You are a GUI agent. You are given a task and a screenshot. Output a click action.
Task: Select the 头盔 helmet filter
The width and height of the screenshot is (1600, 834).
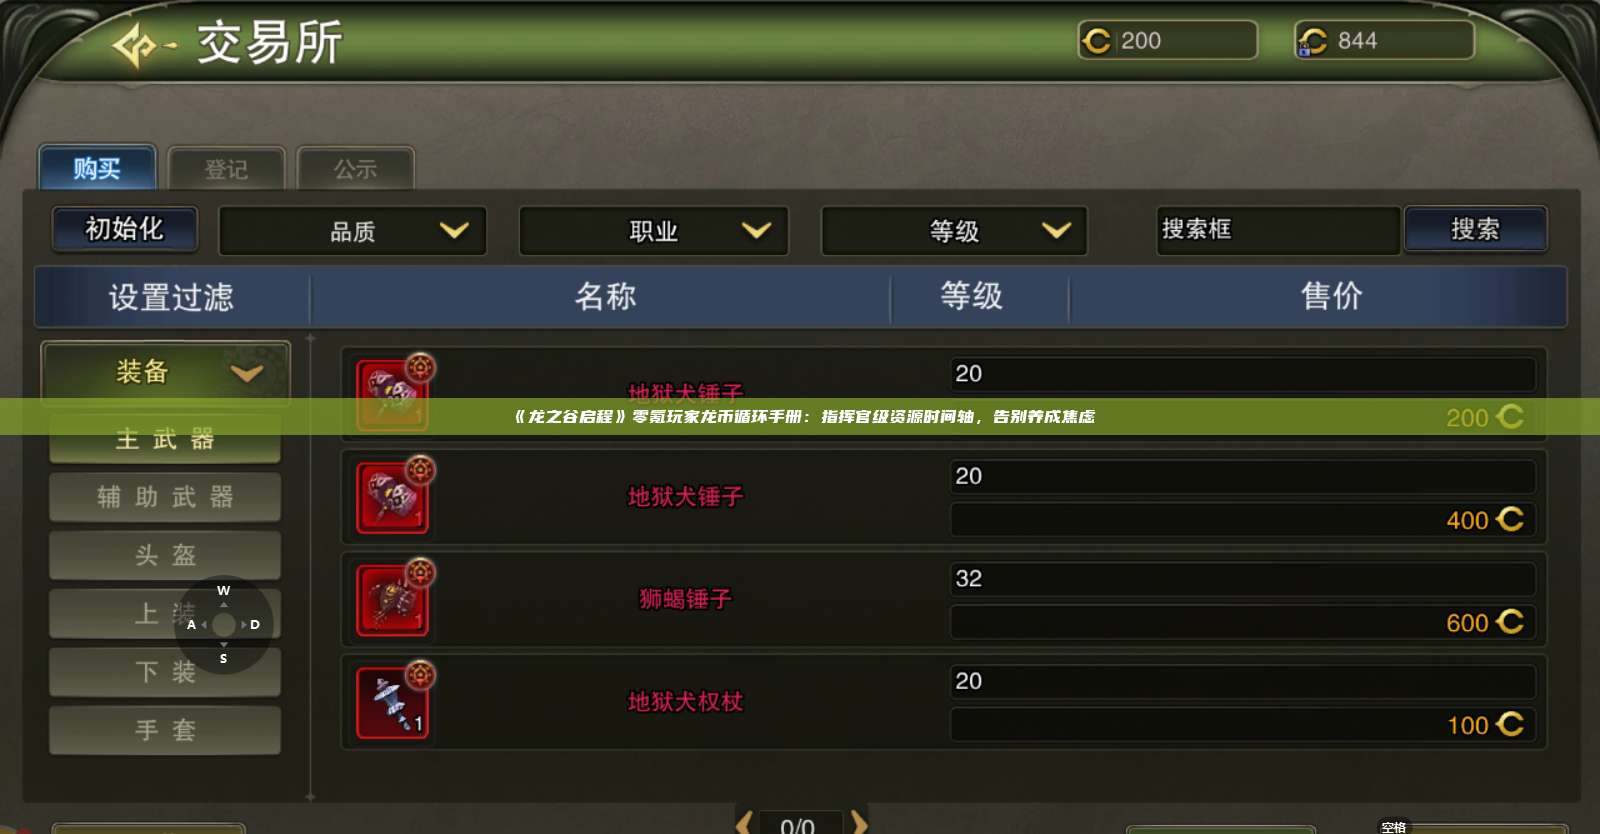click(x=165, y=555)
